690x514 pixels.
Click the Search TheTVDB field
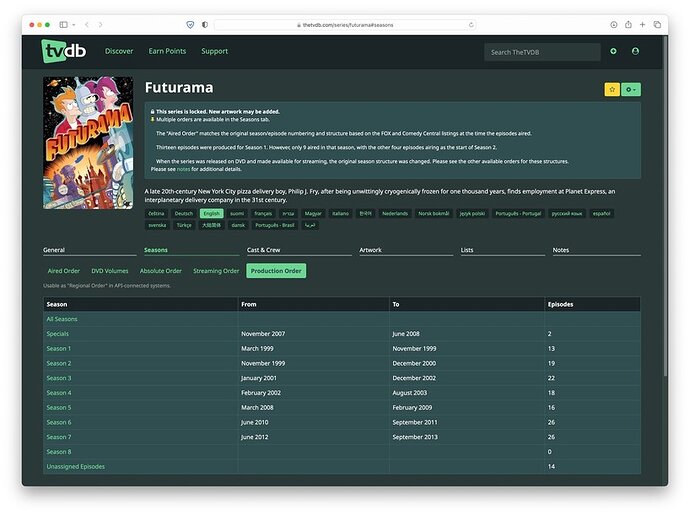point(542,52)
